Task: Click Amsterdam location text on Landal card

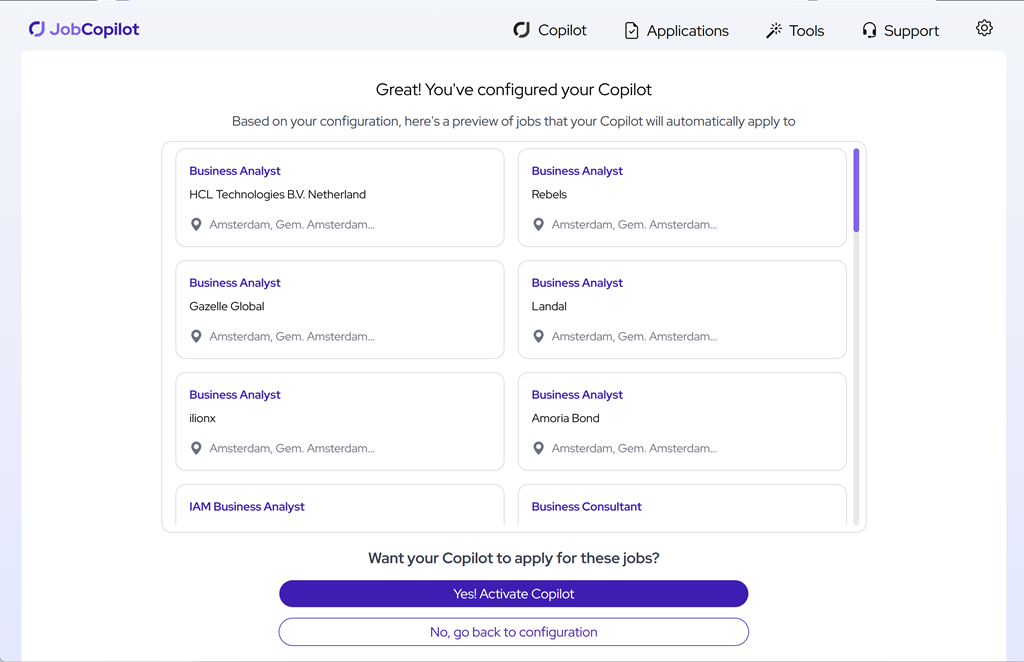Action: point(634,336)
